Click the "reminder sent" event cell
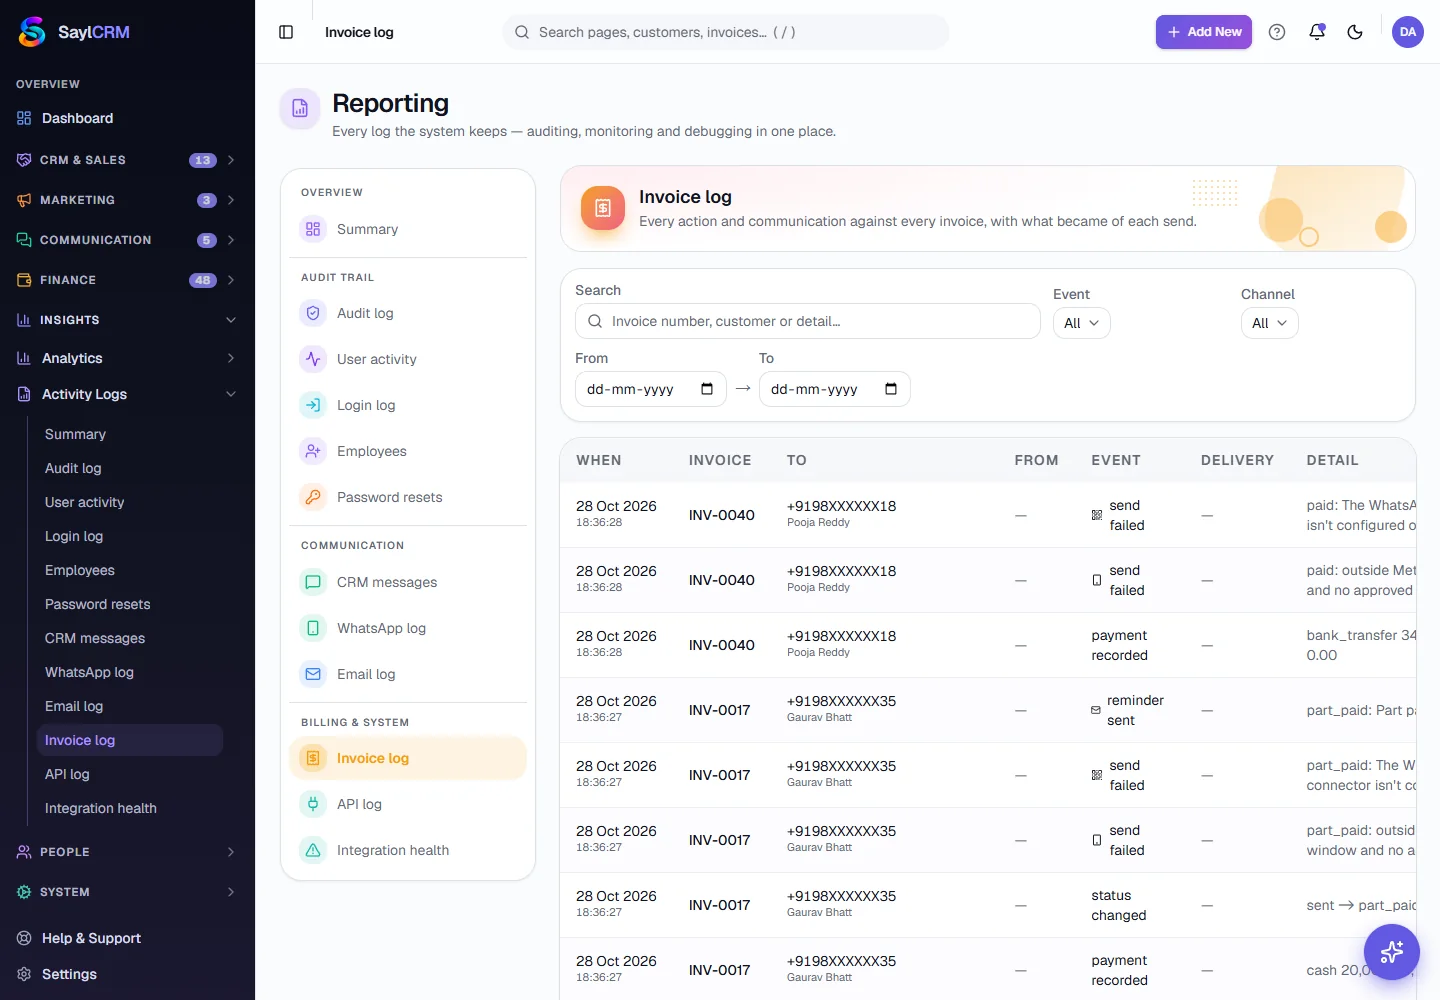The width and height of the screenshot is (1440, 1000). click(1128, 710)
